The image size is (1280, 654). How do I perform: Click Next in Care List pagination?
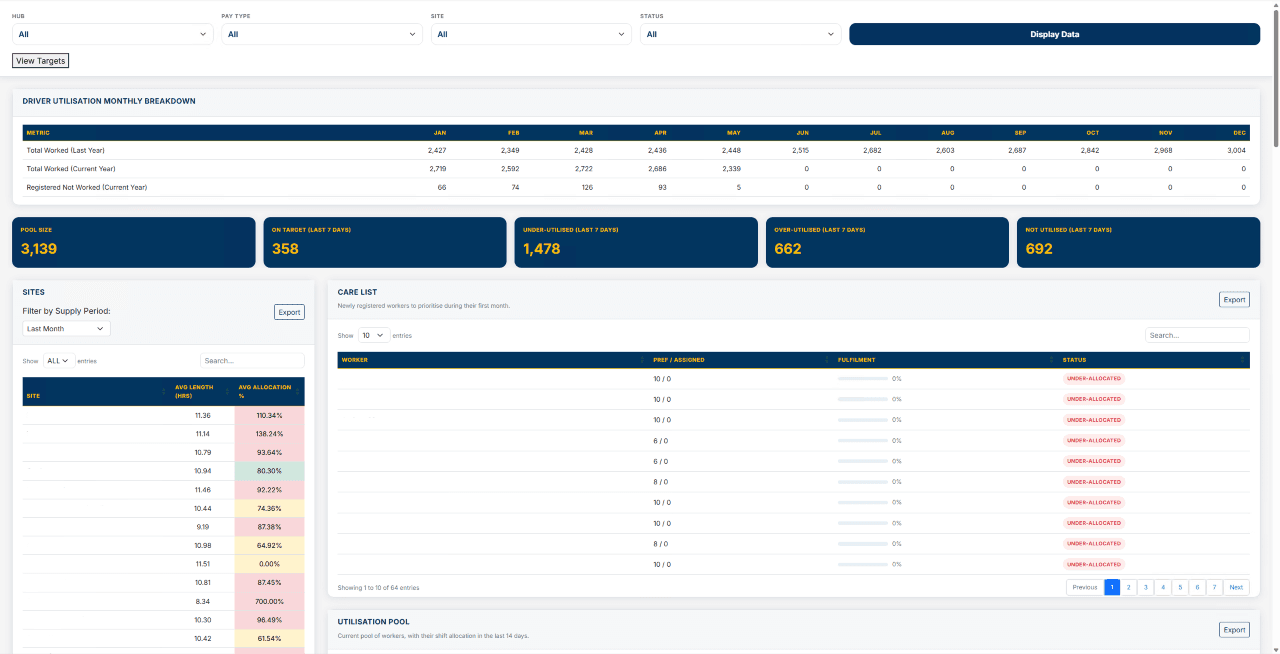pos(1236,587)
